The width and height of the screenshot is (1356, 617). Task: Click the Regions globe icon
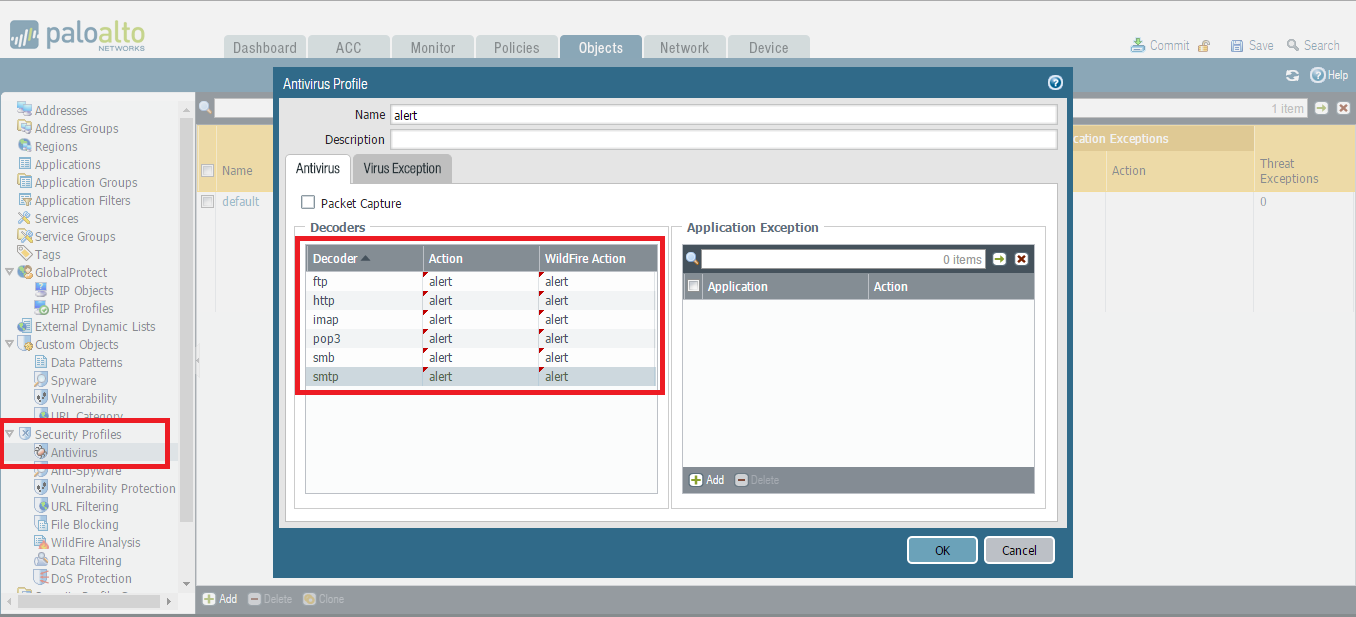coord(25,145)
